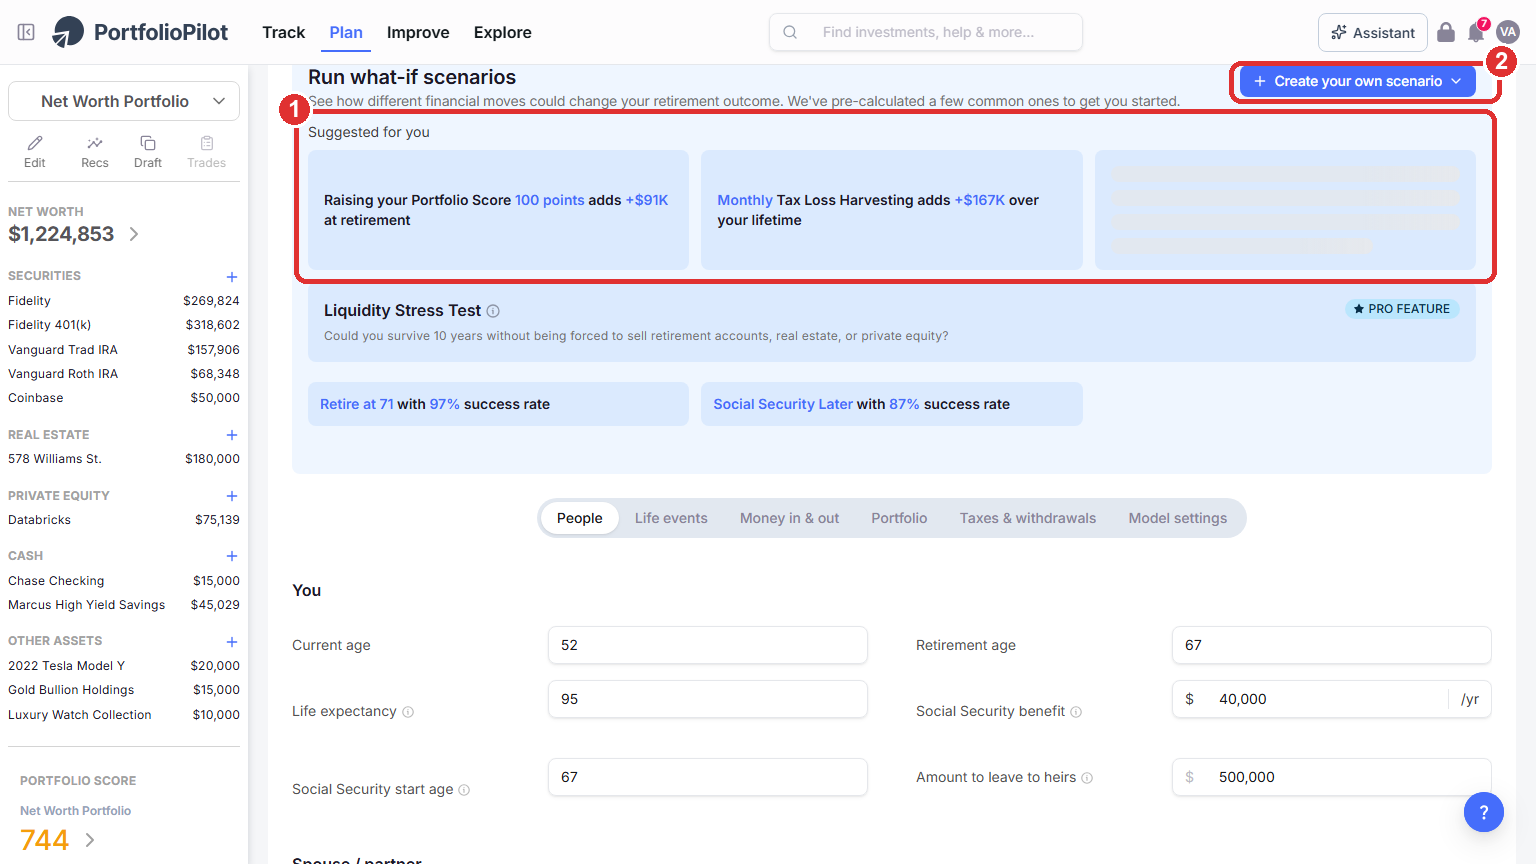Image resolution: width=1536 pixels, height=864 pixels.
Task: Open notifications bell icon
Action: [1476, 32]
